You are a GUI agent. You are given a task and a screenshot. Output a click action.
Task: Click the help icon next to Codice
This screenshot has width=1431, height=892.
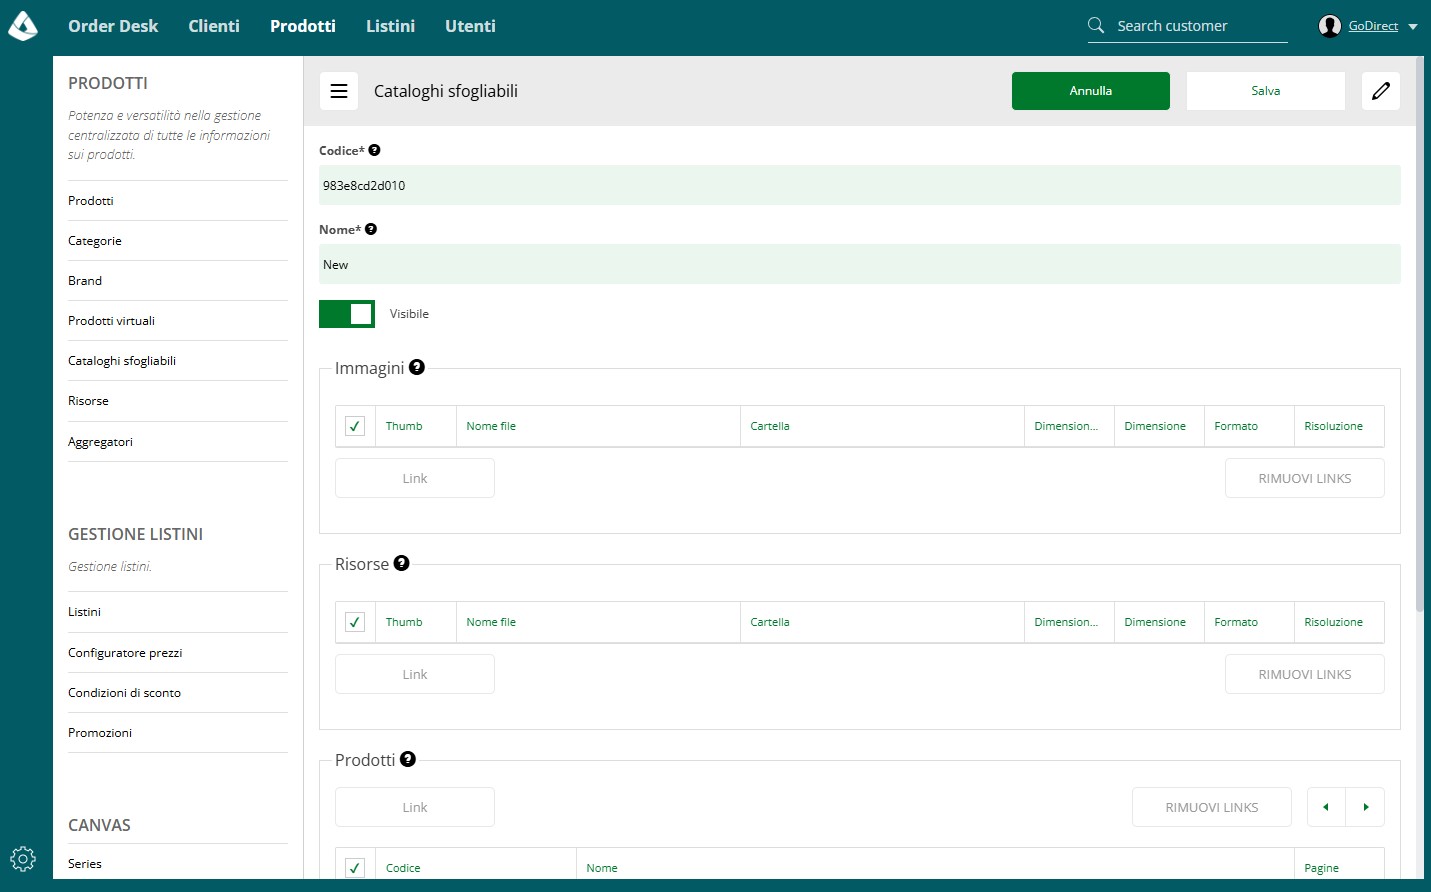[x=374, y=150]
